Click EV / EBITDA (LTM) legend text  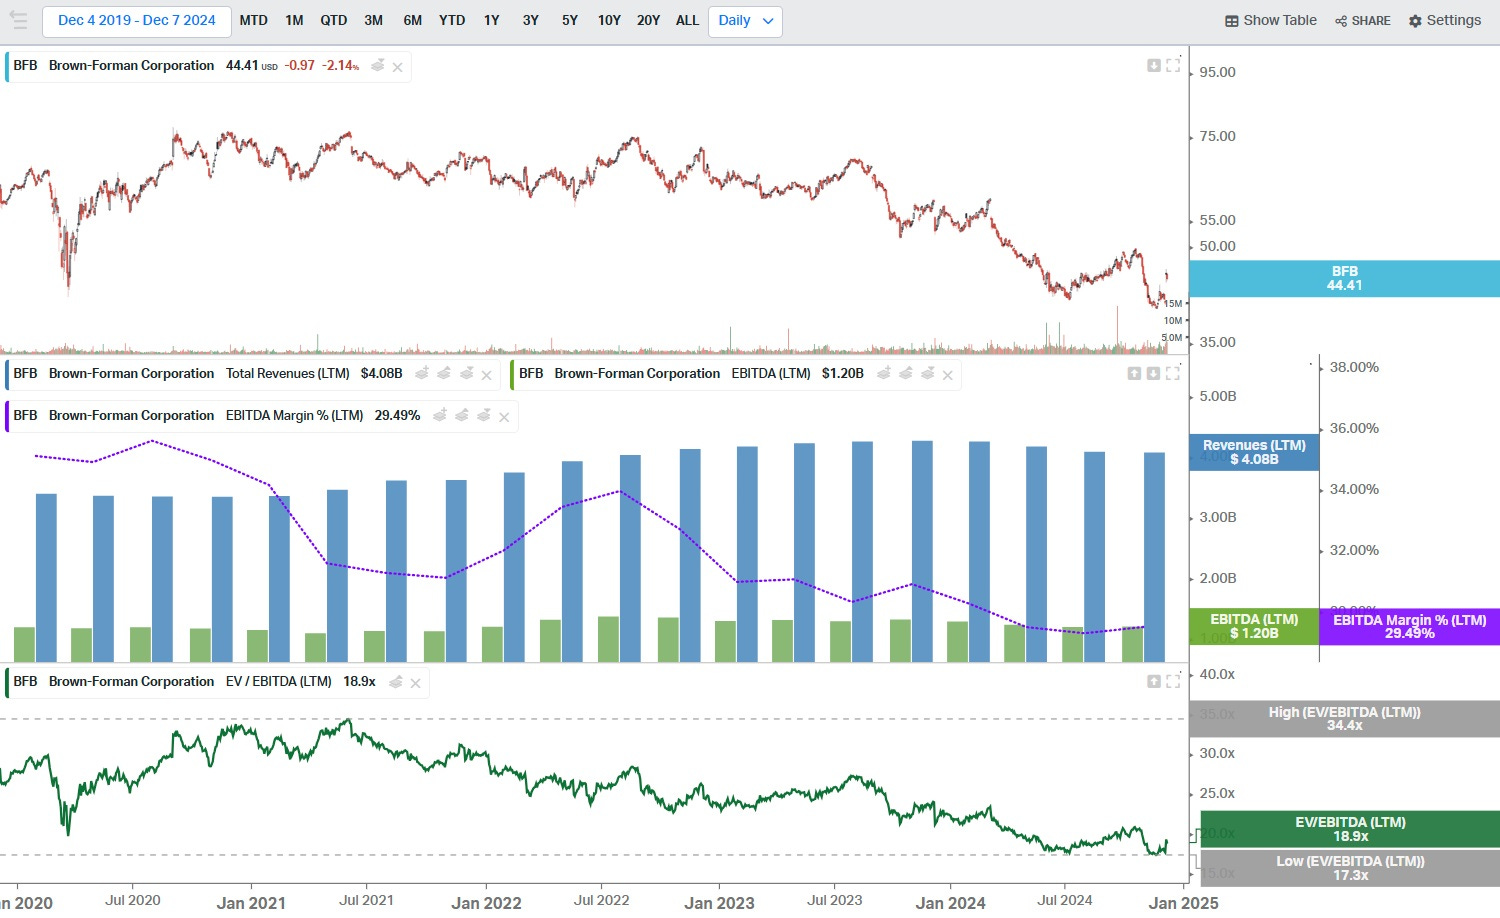click(278, 682)
